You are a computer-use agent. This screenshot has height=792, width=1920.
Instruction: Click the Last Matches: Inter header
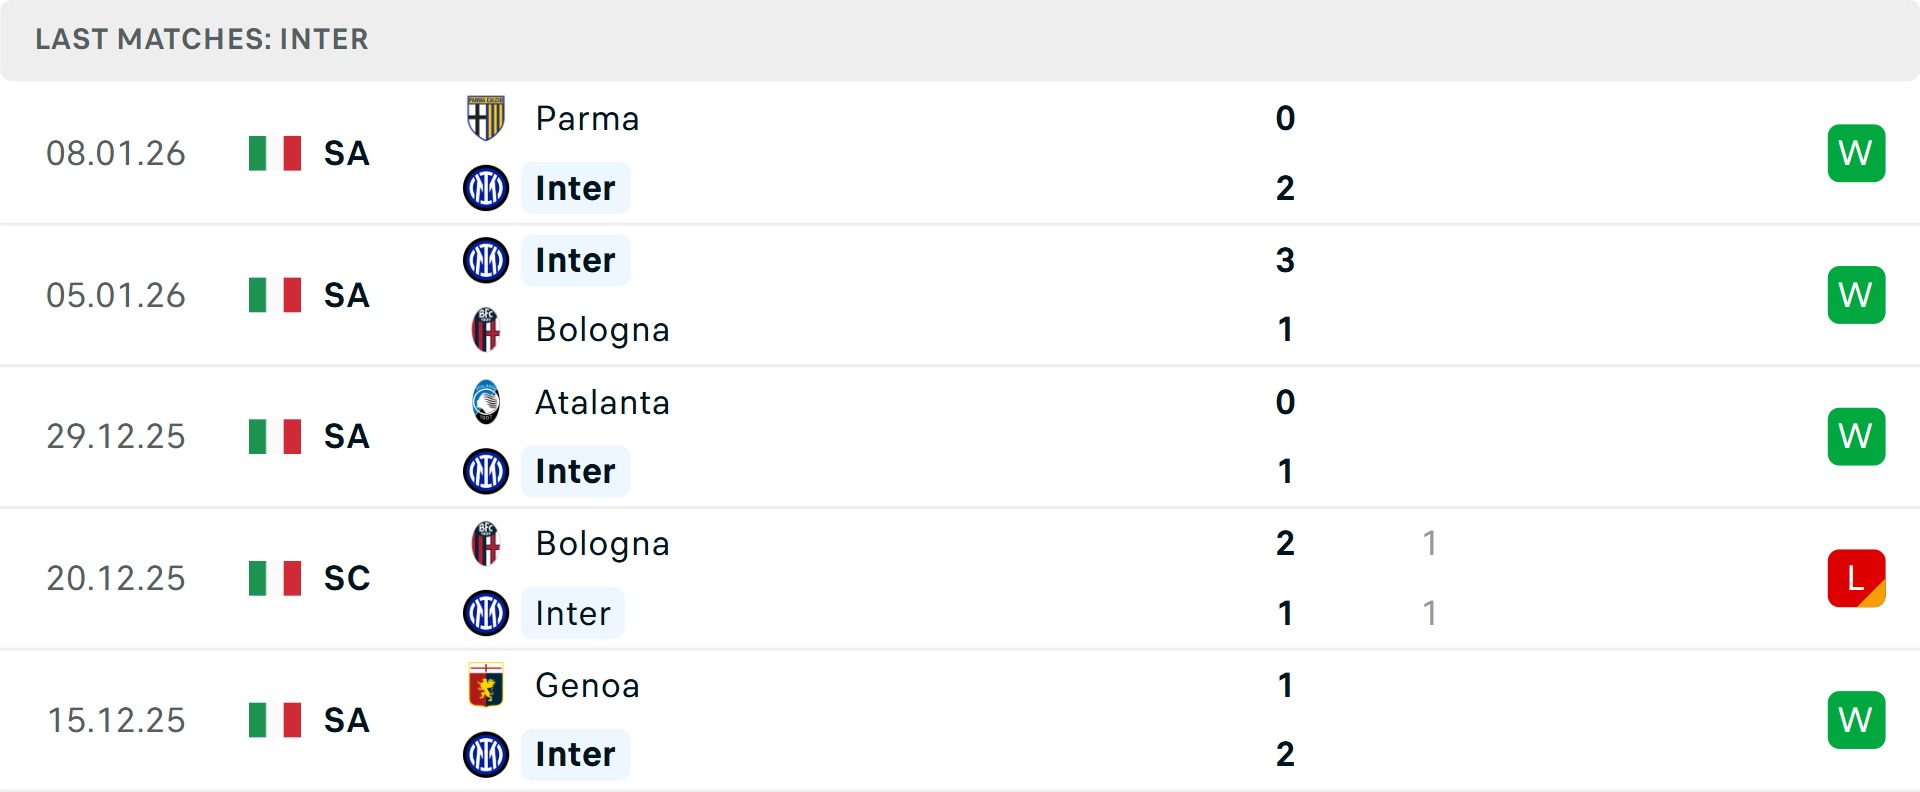(202, 39)
